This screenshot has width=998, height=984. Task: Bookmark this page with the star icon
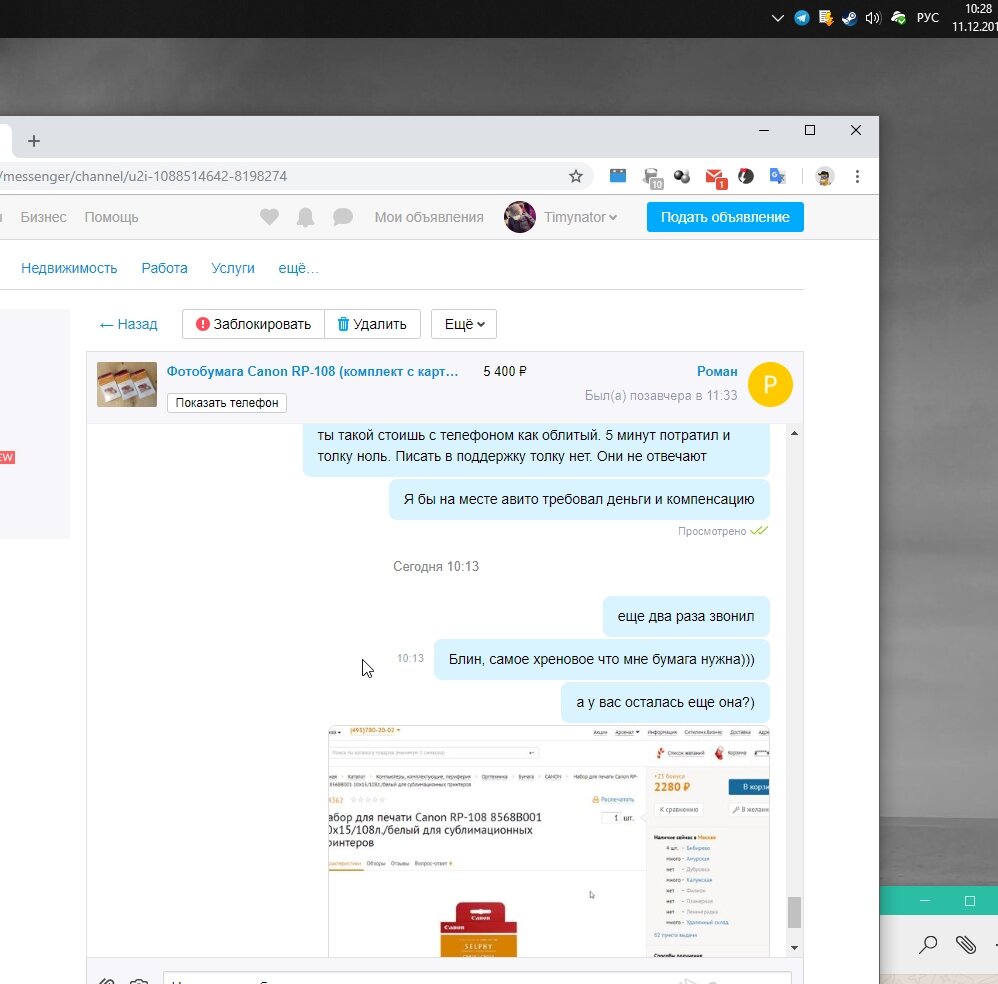(x=575, y=176)
